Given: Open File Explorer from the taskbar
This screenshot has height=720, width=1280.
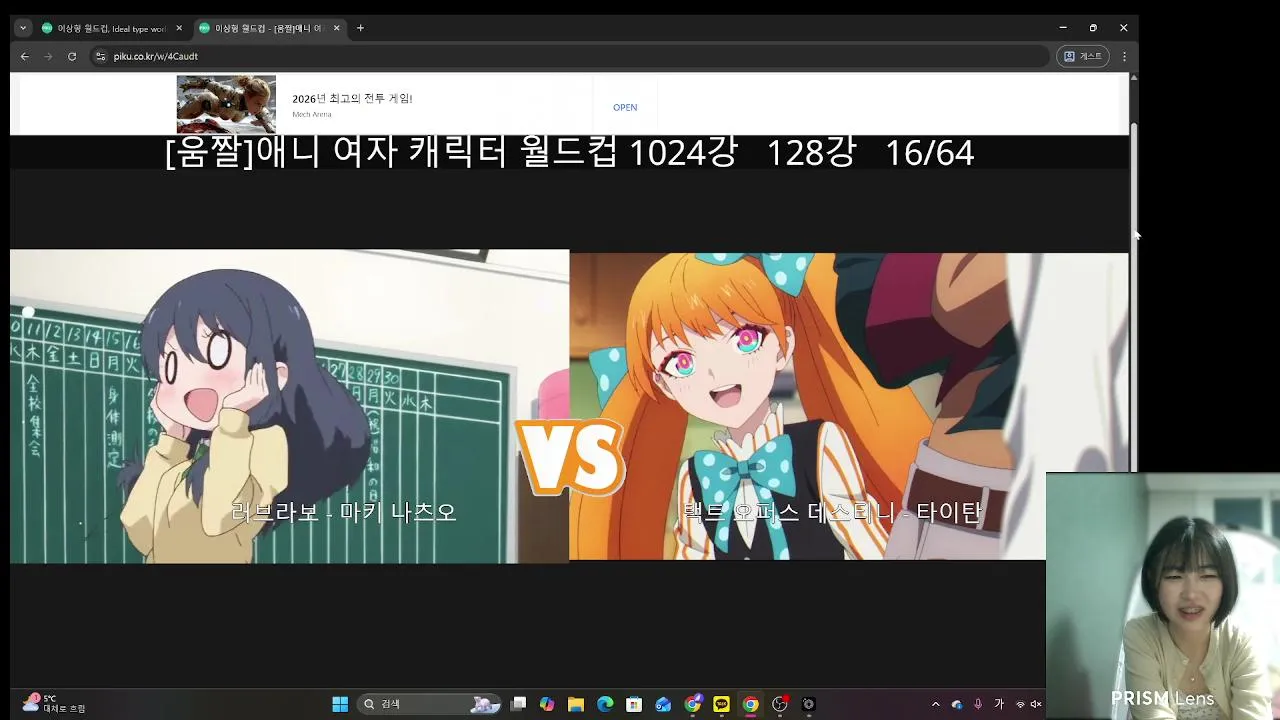Looking at the screenshot, I should pyautogui.click(x=576, y=704).
